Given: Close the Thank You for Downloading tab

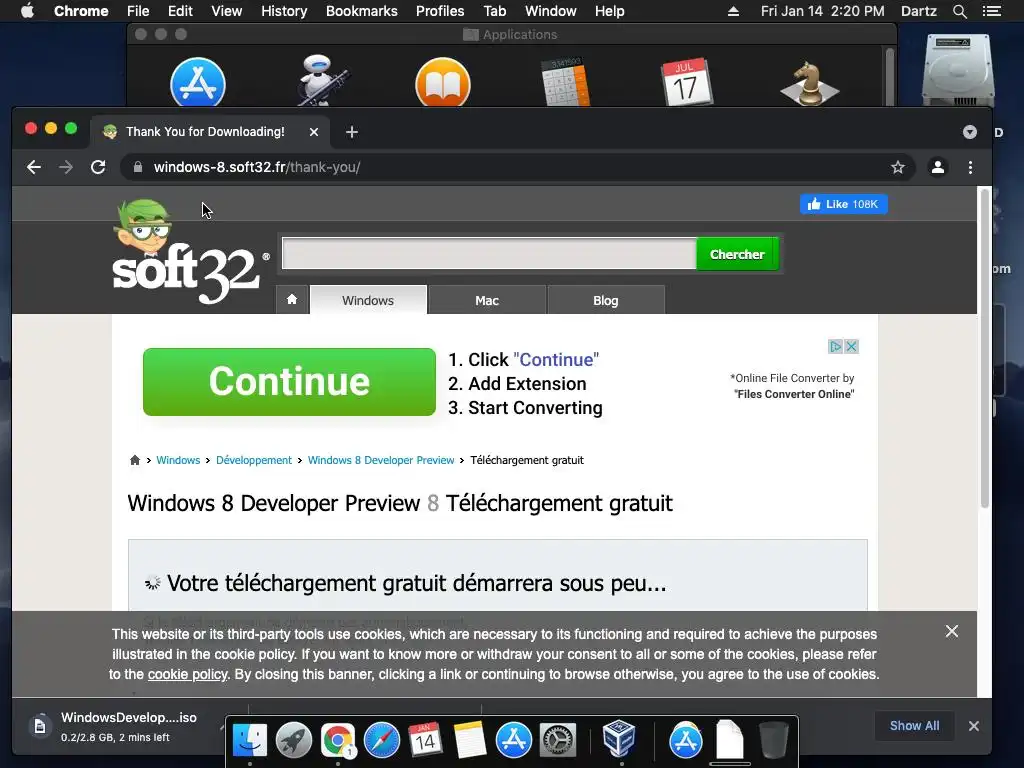Looking at the screenshot, I should point(314,132).
